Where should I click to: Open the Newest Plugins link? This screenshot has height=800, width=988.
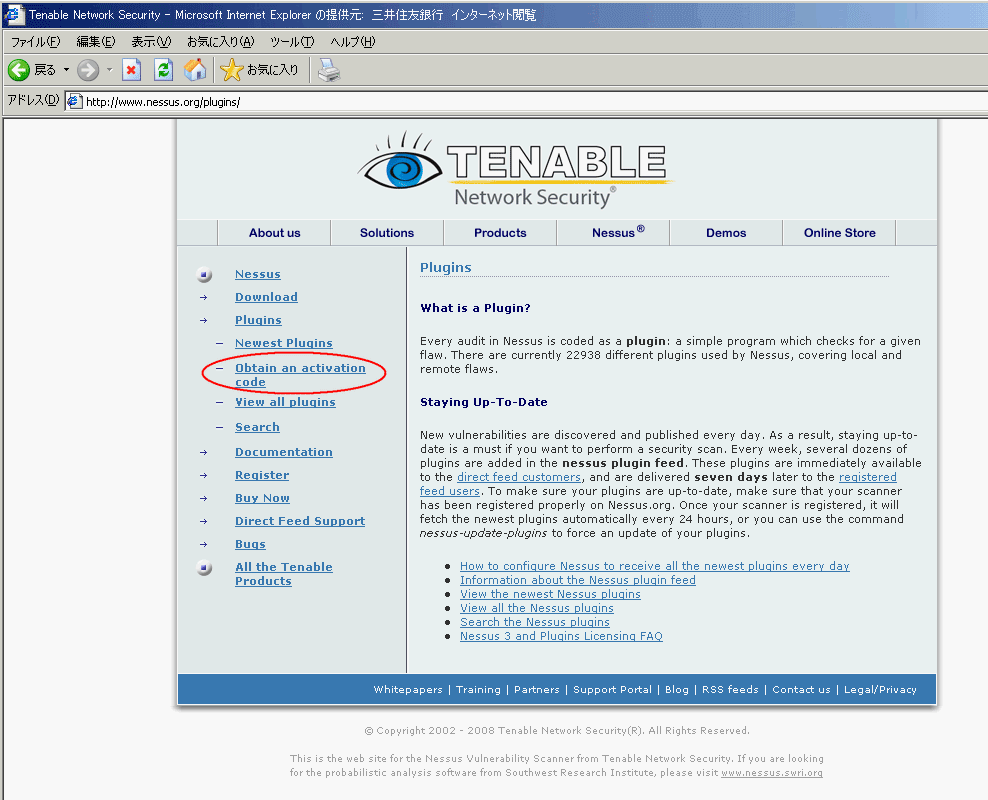point(284,343)
